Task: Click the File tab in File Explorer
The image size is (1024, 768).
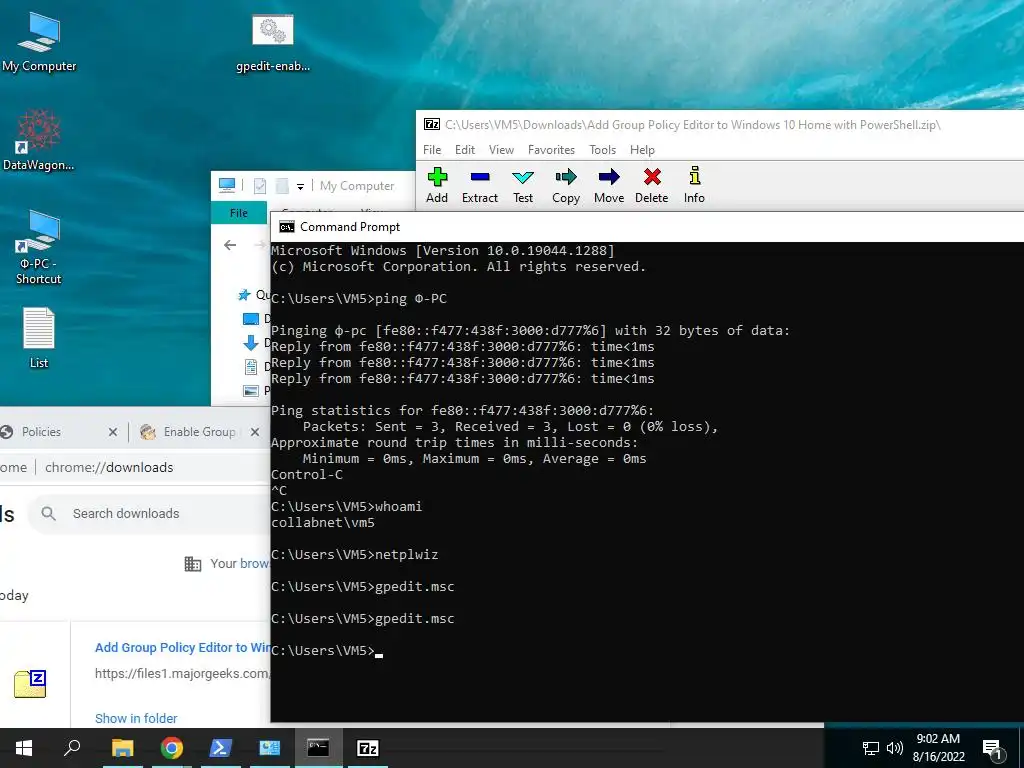Action: 238,213
